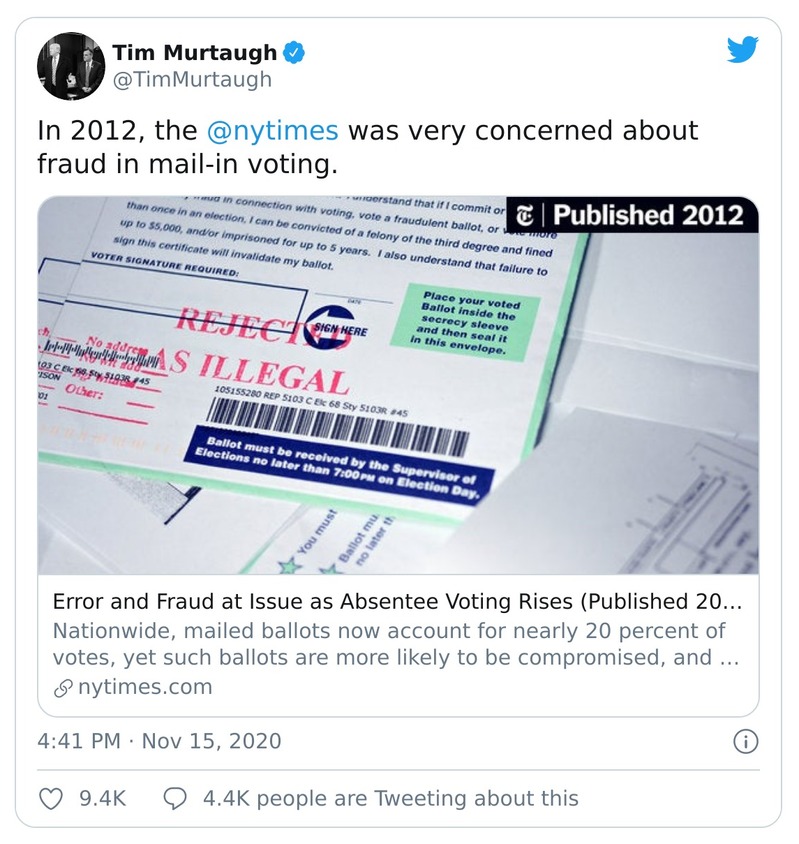Image resolution: width=799 pixels, height=844 pixels.
Task: Like the tweet with the heart icon
Action: [x=50, y=798]
